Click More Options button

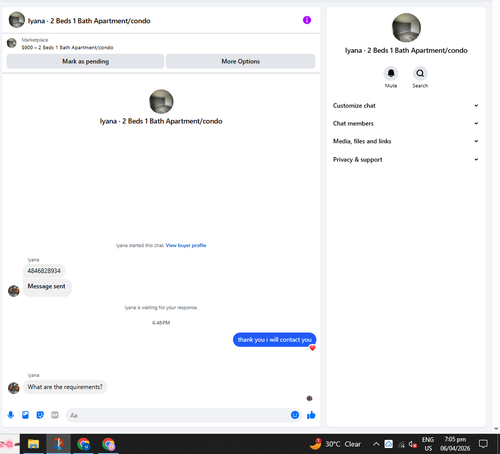click(x=241, y=61)
